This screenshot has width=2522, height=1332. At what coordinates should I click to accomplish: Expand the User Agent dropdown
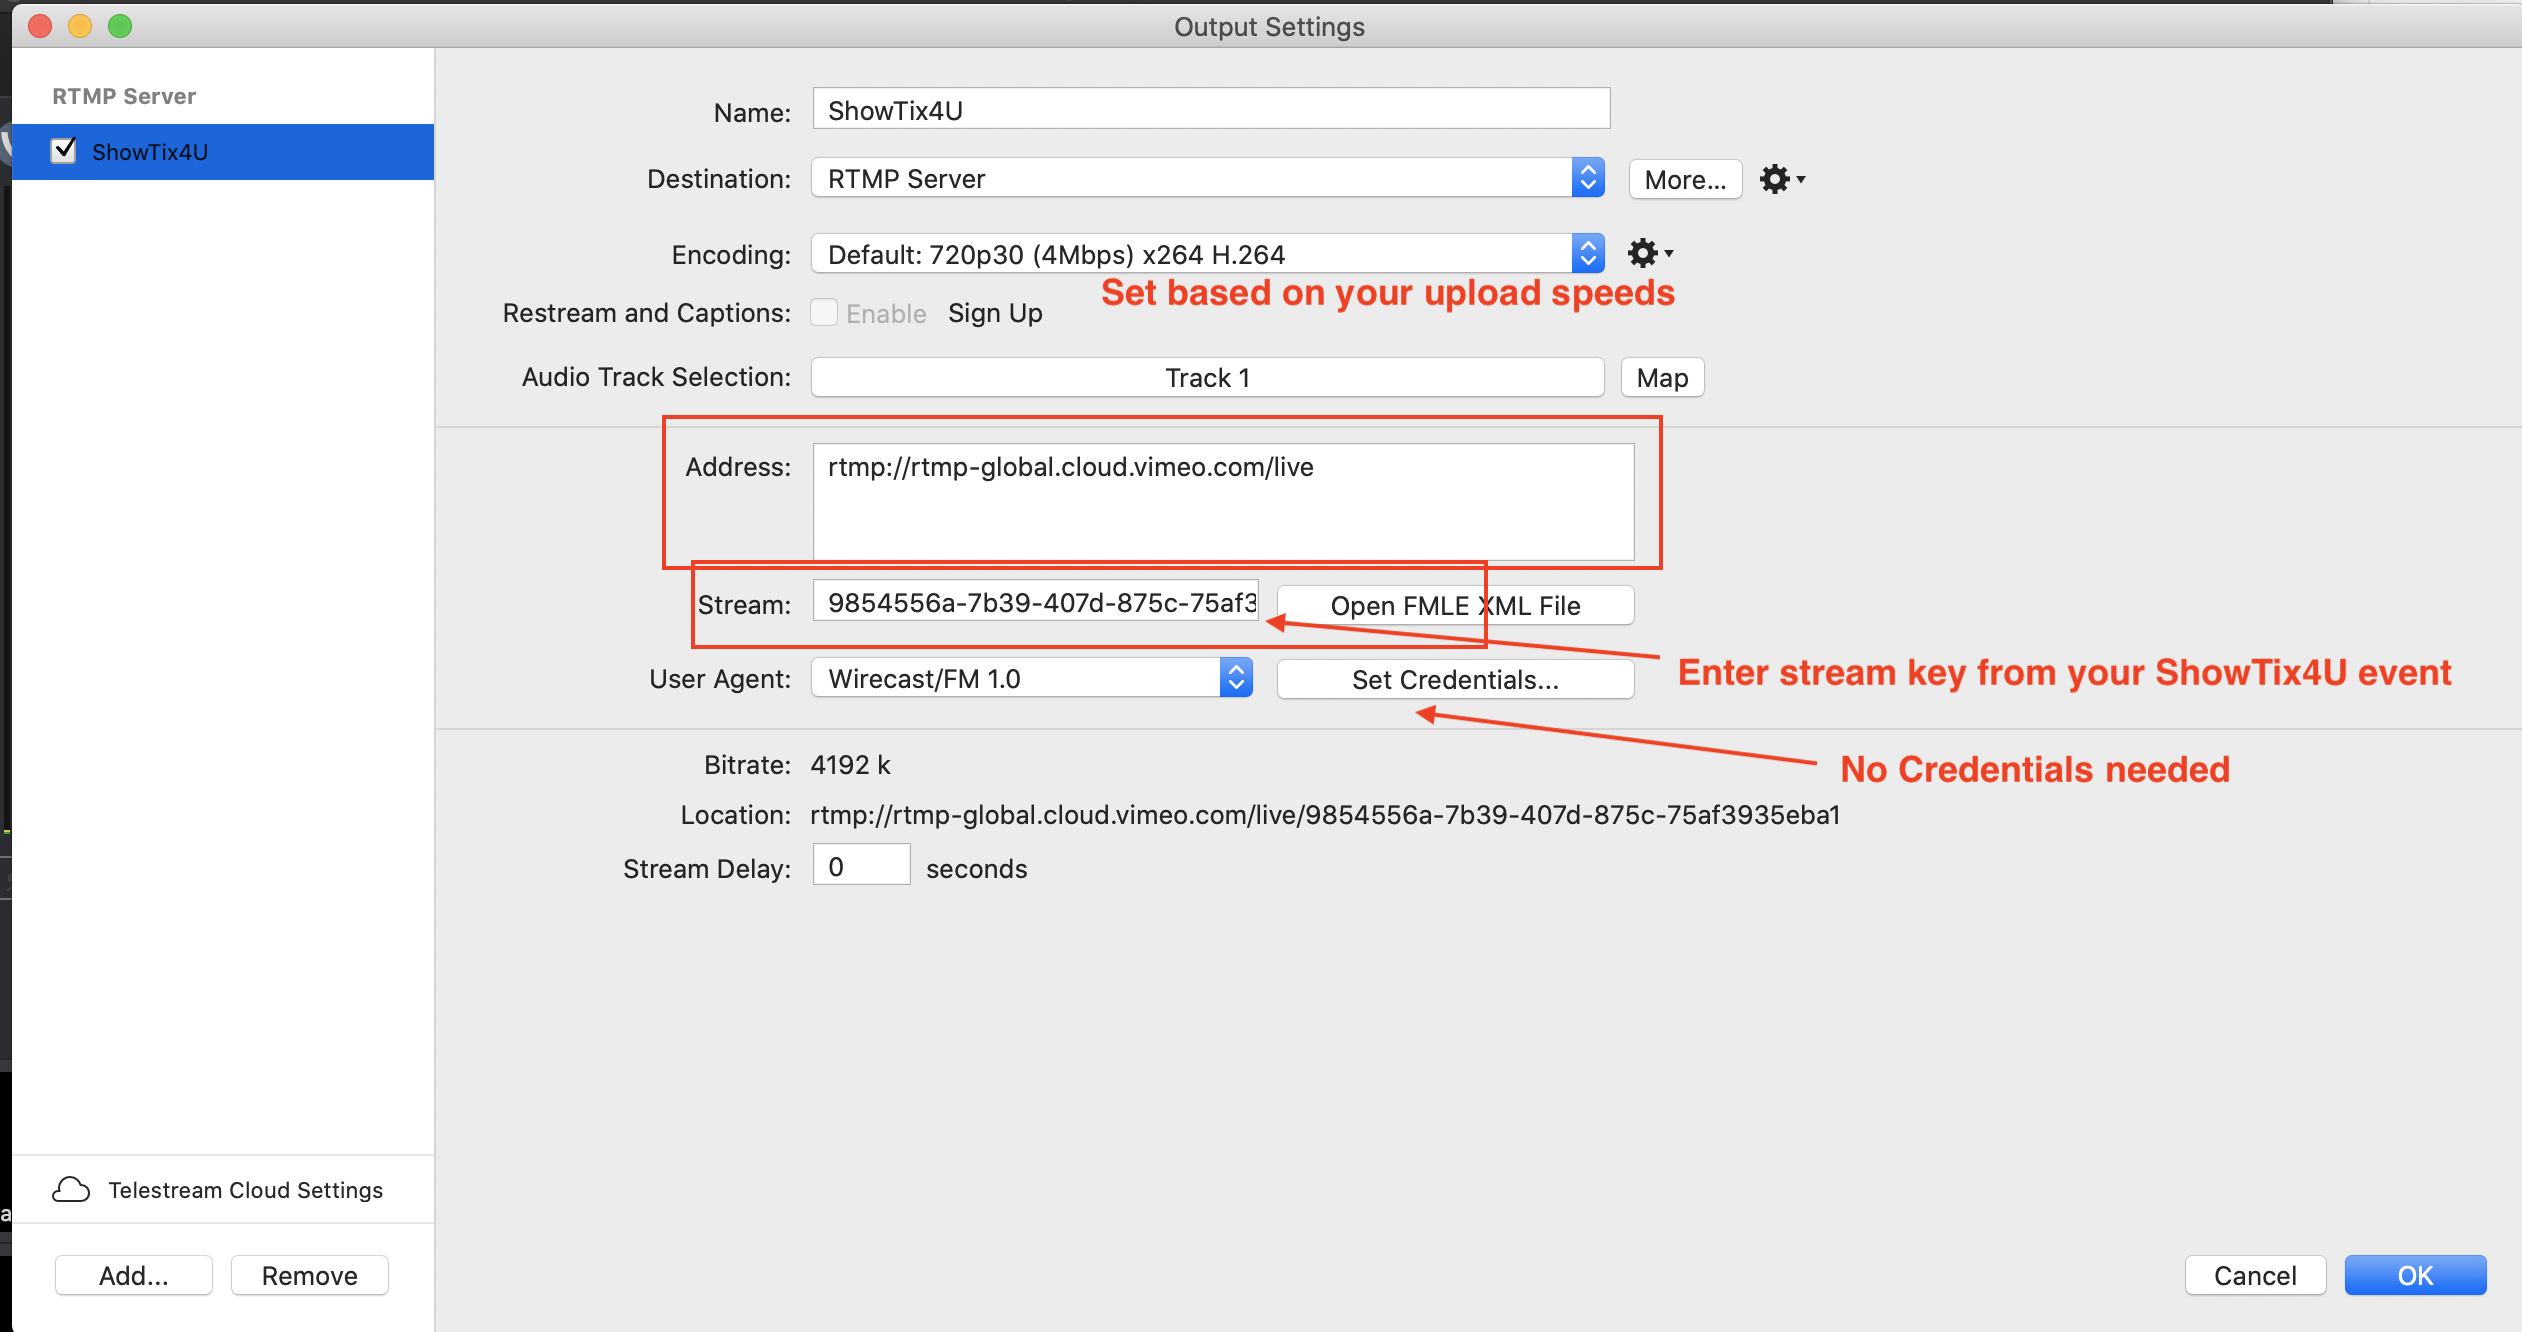point(1032,678)
